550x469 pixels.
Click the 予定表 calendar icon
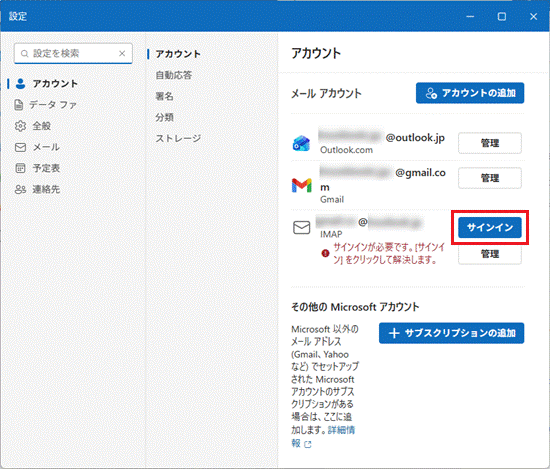[20, 168]
